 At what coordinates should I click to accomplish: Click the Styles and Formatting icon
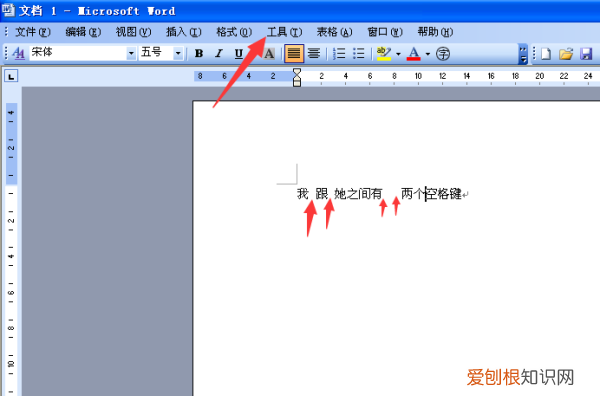18,53
